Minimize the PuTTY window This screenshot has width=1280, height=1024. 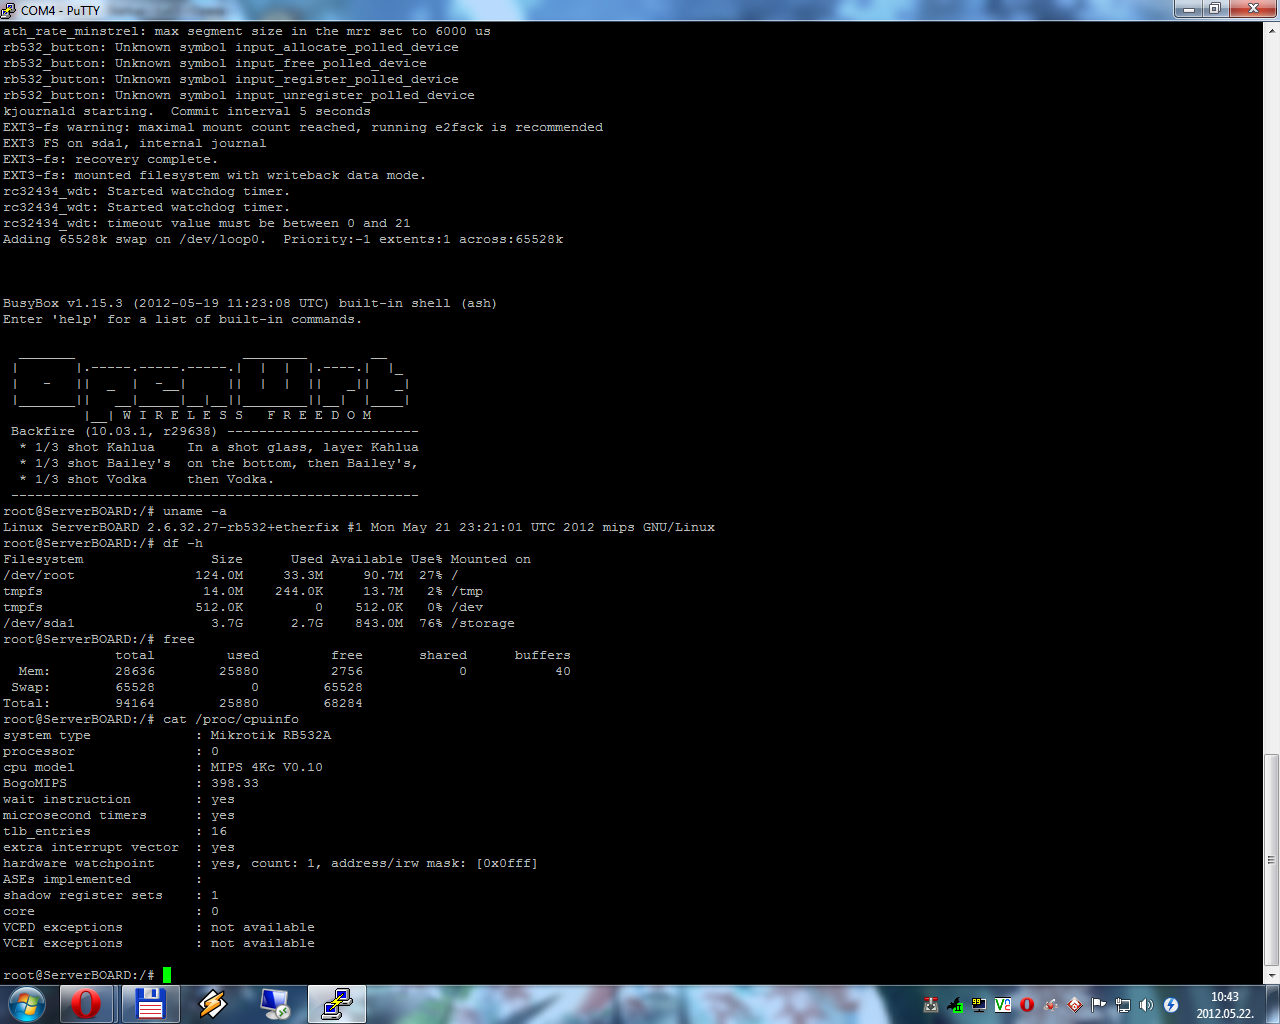point(1187,9)
